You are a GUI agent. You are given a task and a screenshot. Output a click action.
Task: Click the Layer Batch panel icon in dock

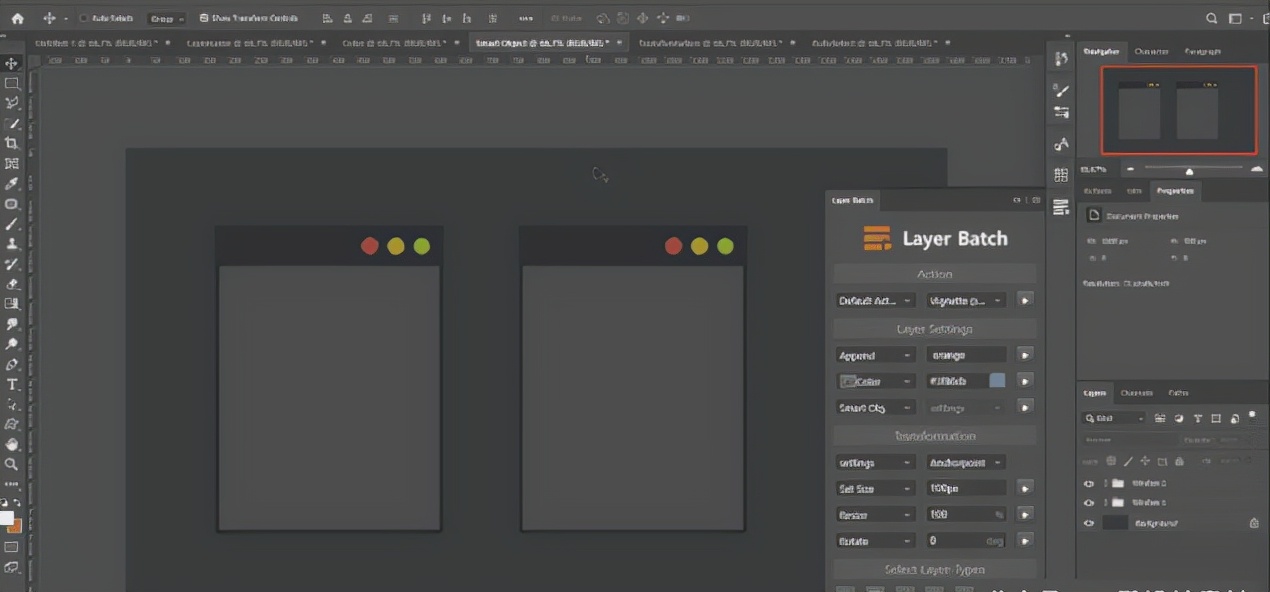(x=1061, y=209)
